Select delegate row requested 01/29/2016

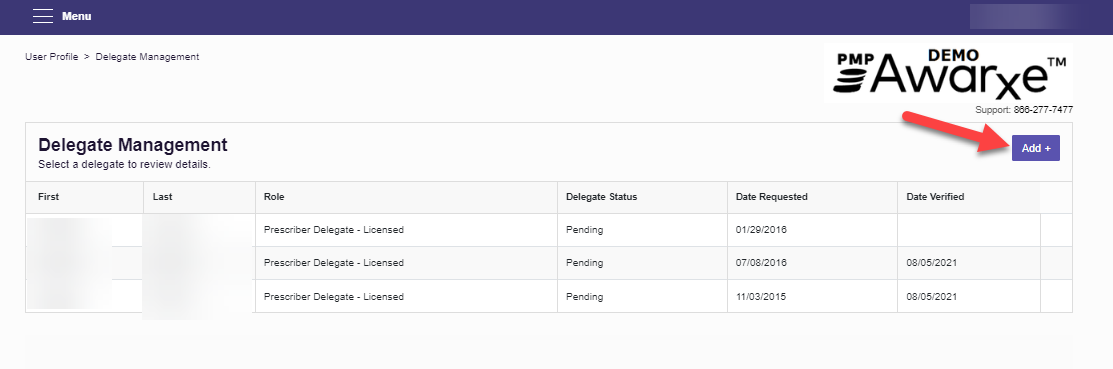click(x=549, y=230)
